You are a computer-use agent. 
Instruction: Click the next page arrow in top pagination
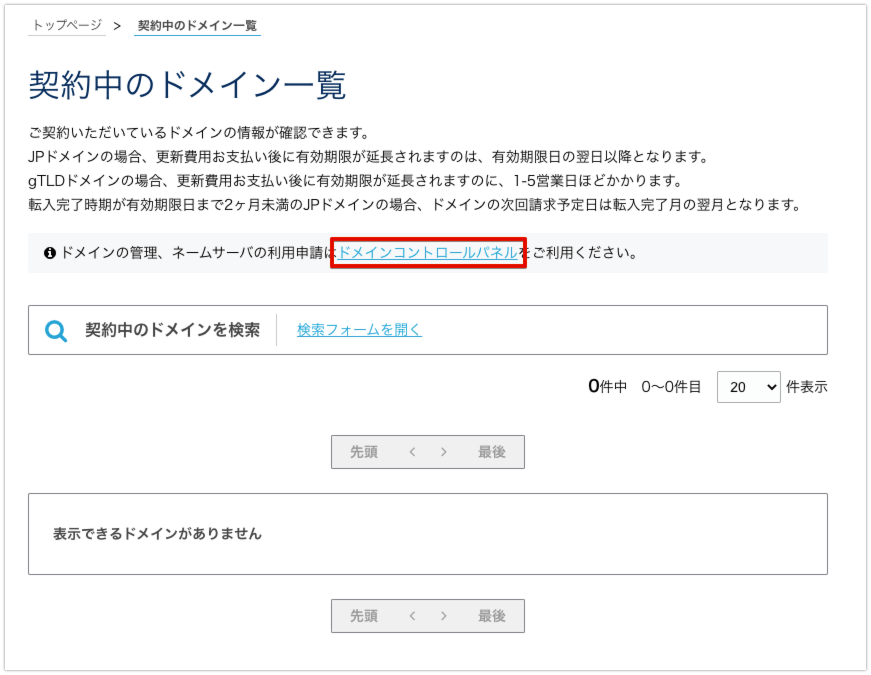(x=443, y=452)
